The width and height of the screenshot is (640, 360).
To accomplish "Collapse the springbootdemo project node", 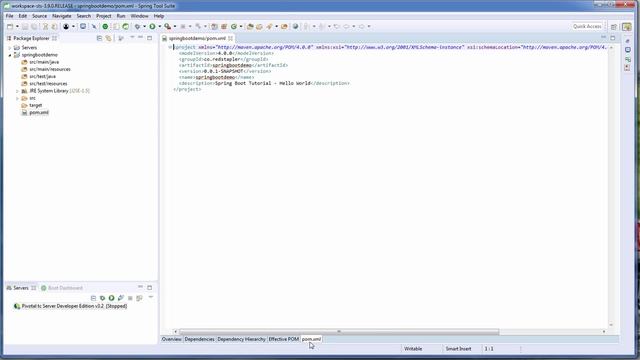I will coord(10,55).
